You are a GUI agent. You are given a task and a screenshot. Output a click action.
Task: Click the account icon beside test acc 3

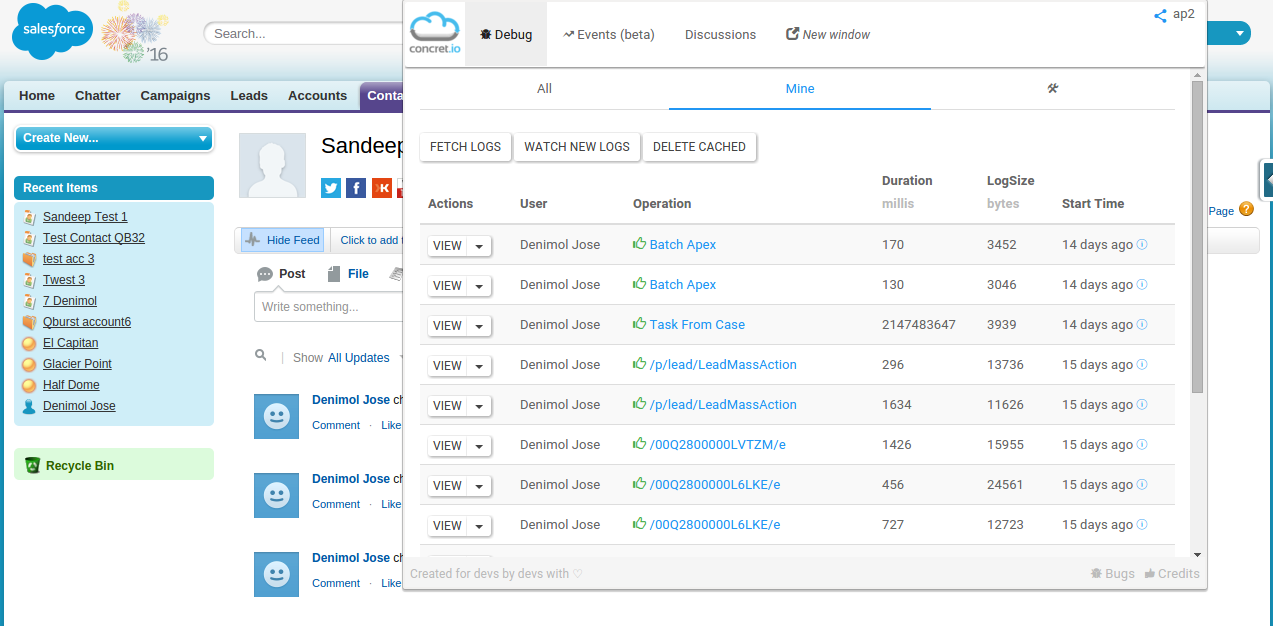[x=29, y=259]
